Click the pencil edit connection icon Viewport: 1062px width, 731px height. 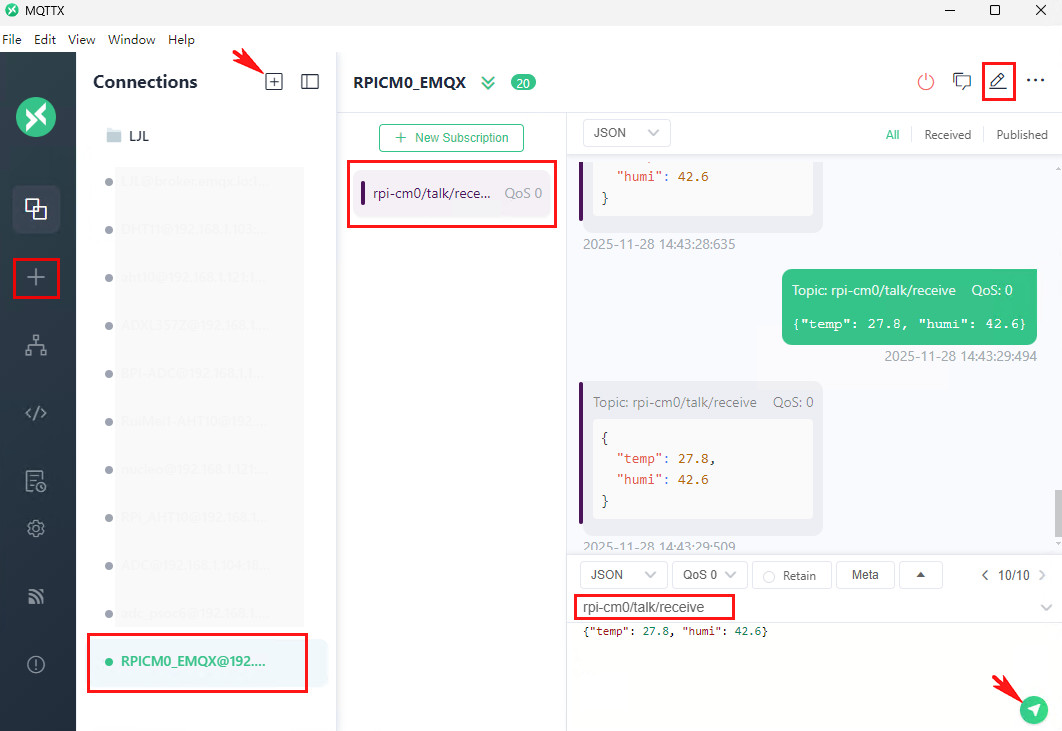coord(998,81)
